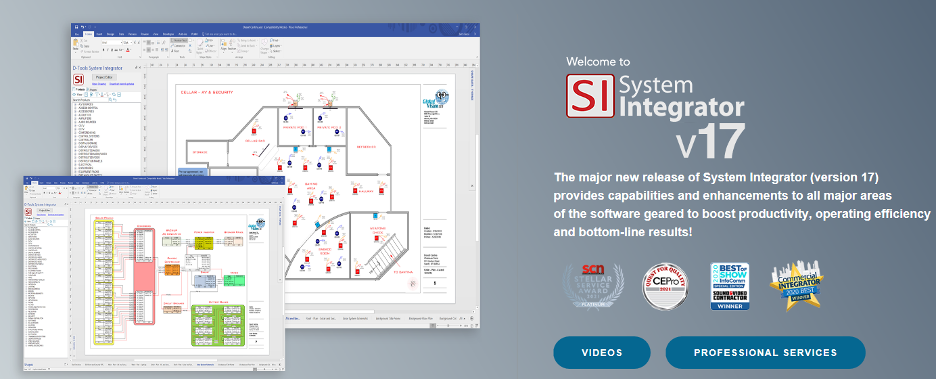Toggle Bold formatting in the ribbon

[x=103, y=50]
